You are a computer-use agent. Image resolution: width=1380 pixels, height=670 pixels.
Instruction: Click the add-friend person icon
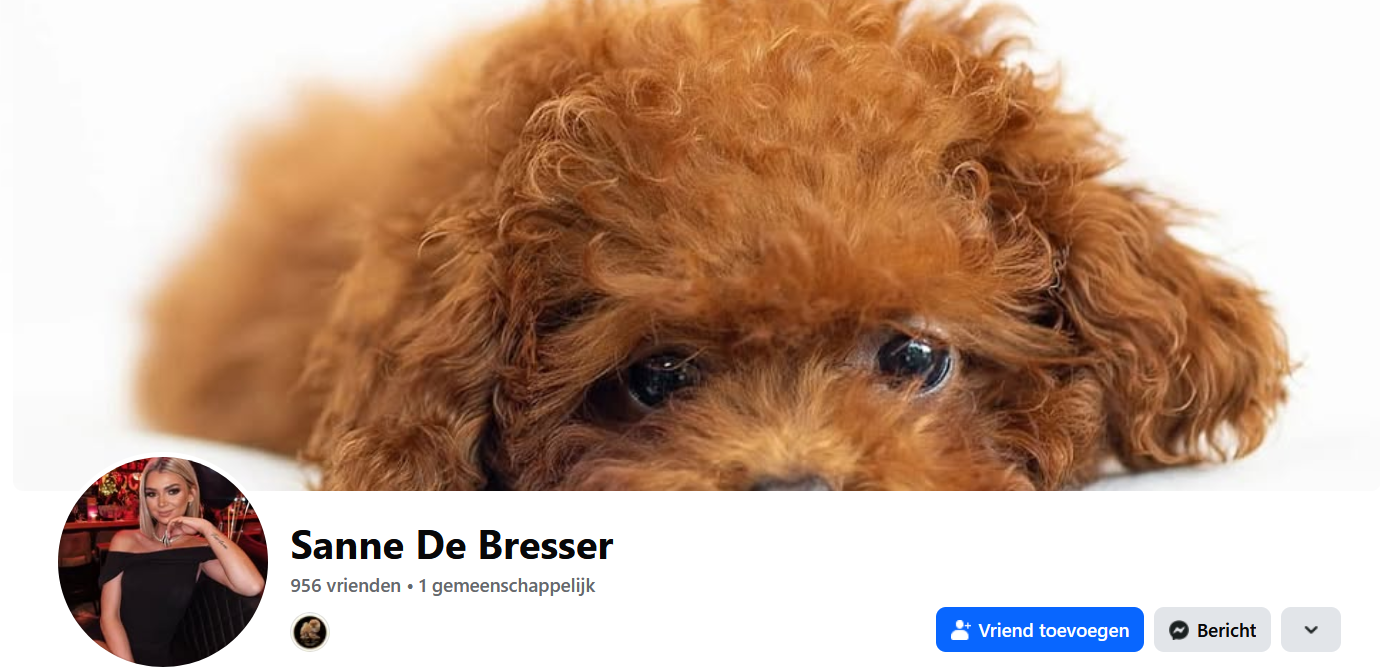click(x=961, y=630)
